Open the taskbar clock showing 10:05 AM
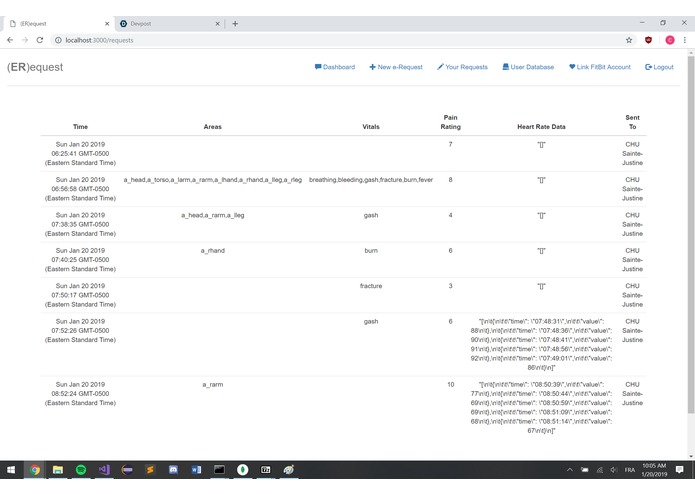Viewport: 695px width, 494px height. click(654, 470)
